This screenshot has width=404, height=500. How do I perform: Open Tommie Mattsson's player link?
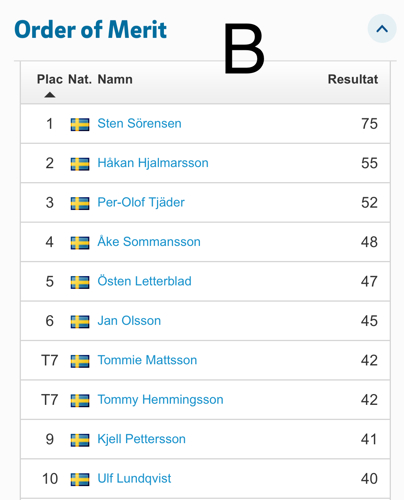147,360
